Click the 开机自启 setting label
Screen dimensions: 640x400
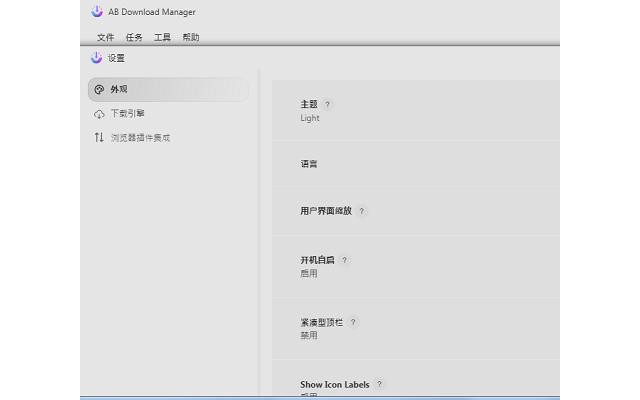tap(318, 260)
